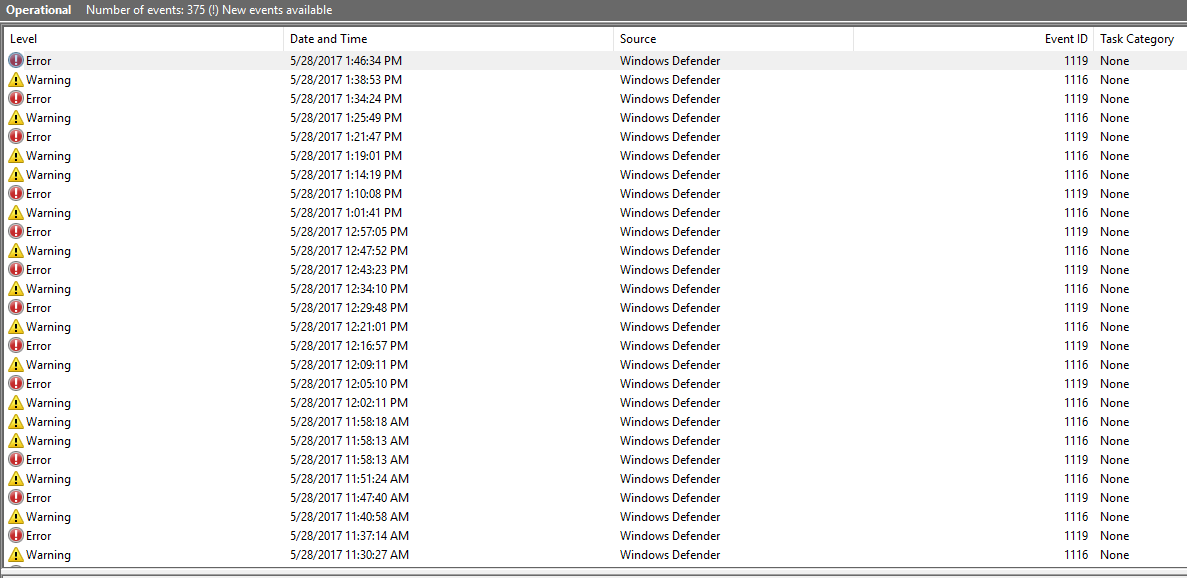Click the error icon for 12:16:57 PM event
Screen dimensions: 1187x578
tap(16, 345)
